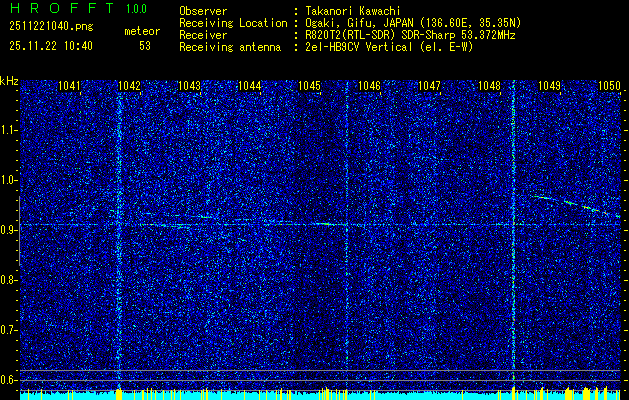This screenshot has height=400, width=629.
Task: Click the 1048 time marker
Action: (x=489, y=86)
